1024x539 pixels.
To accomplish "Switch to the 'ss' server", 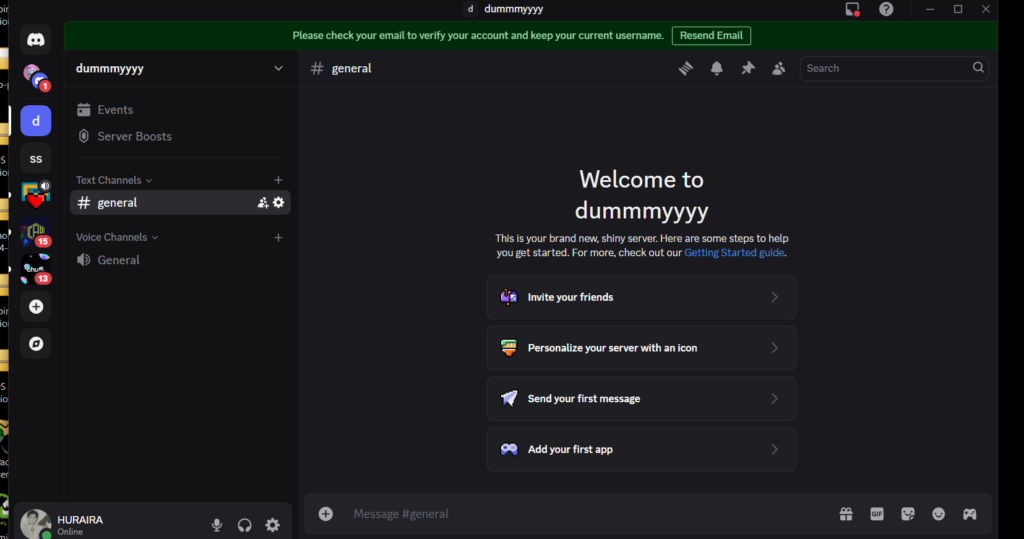I will click(36, 159).
